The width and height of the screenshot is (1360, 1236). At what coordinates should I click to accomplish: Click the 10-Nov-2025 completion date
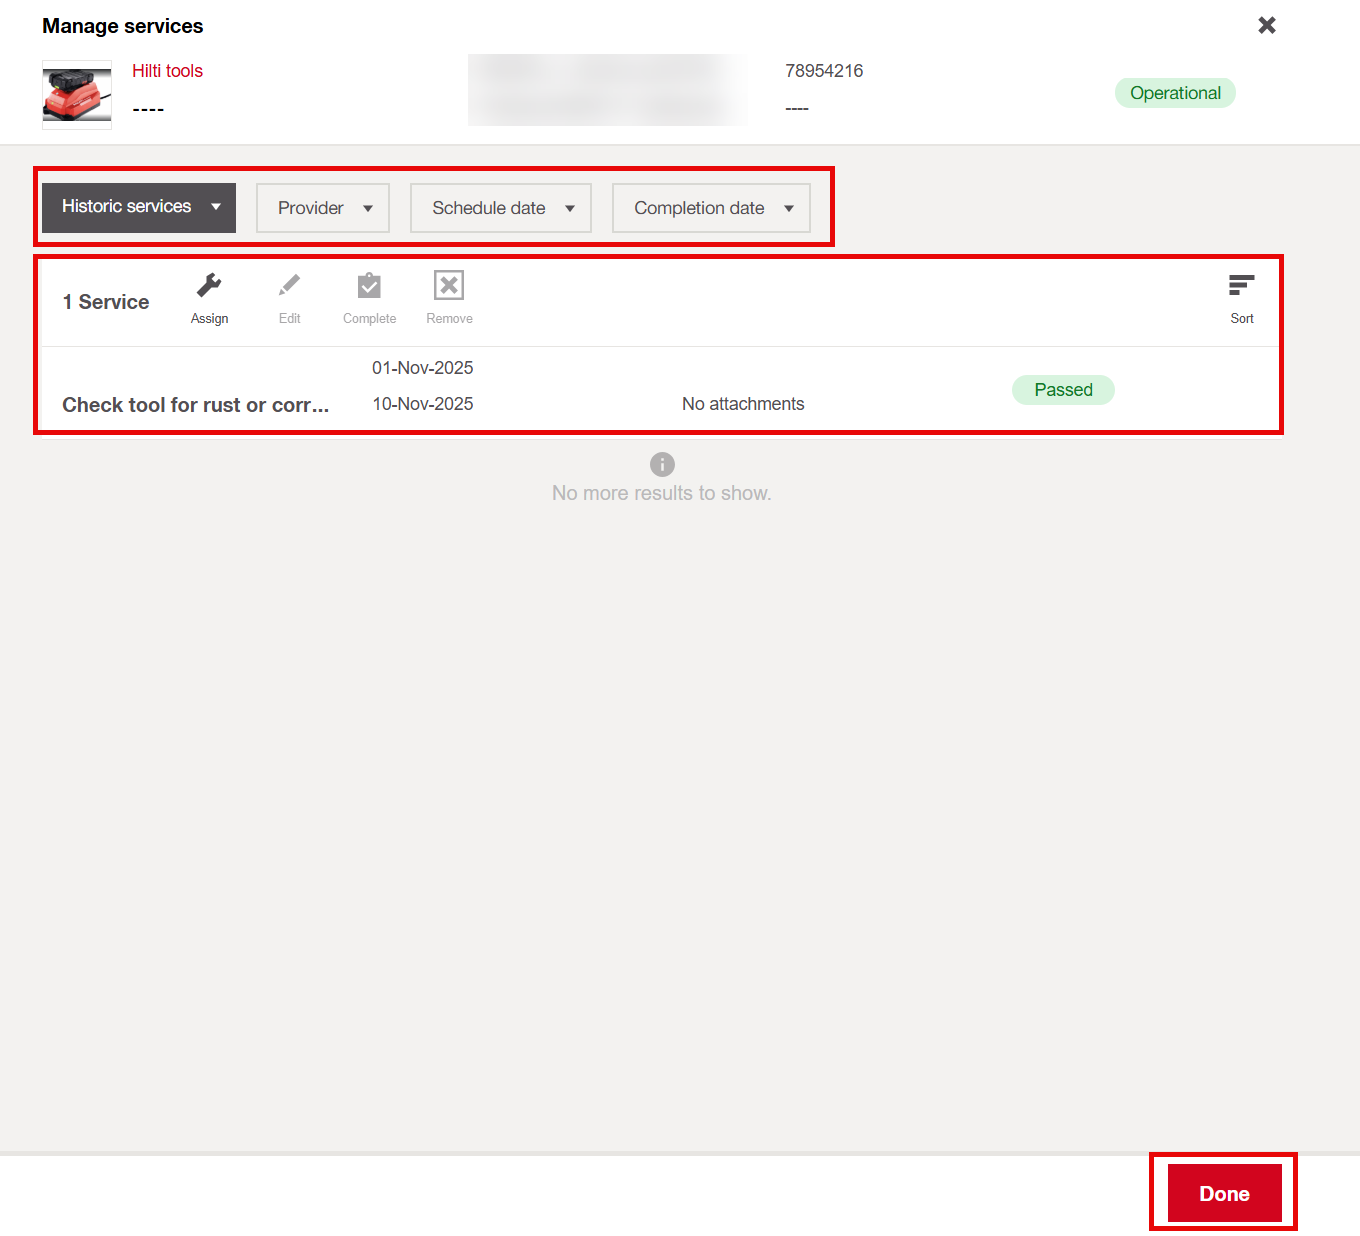(x=423, y=404)
